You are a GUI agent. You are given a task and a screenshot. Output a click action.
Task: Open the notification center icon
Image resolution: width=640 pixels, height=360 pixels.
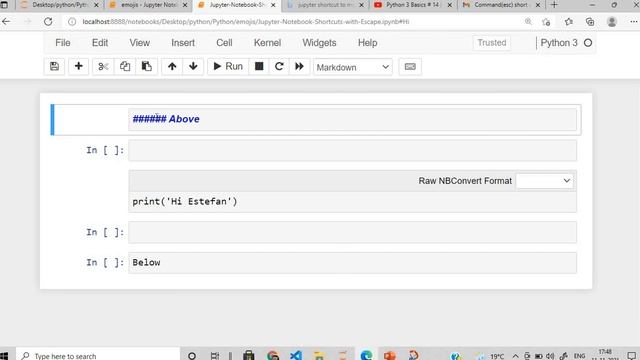[631, 356]
